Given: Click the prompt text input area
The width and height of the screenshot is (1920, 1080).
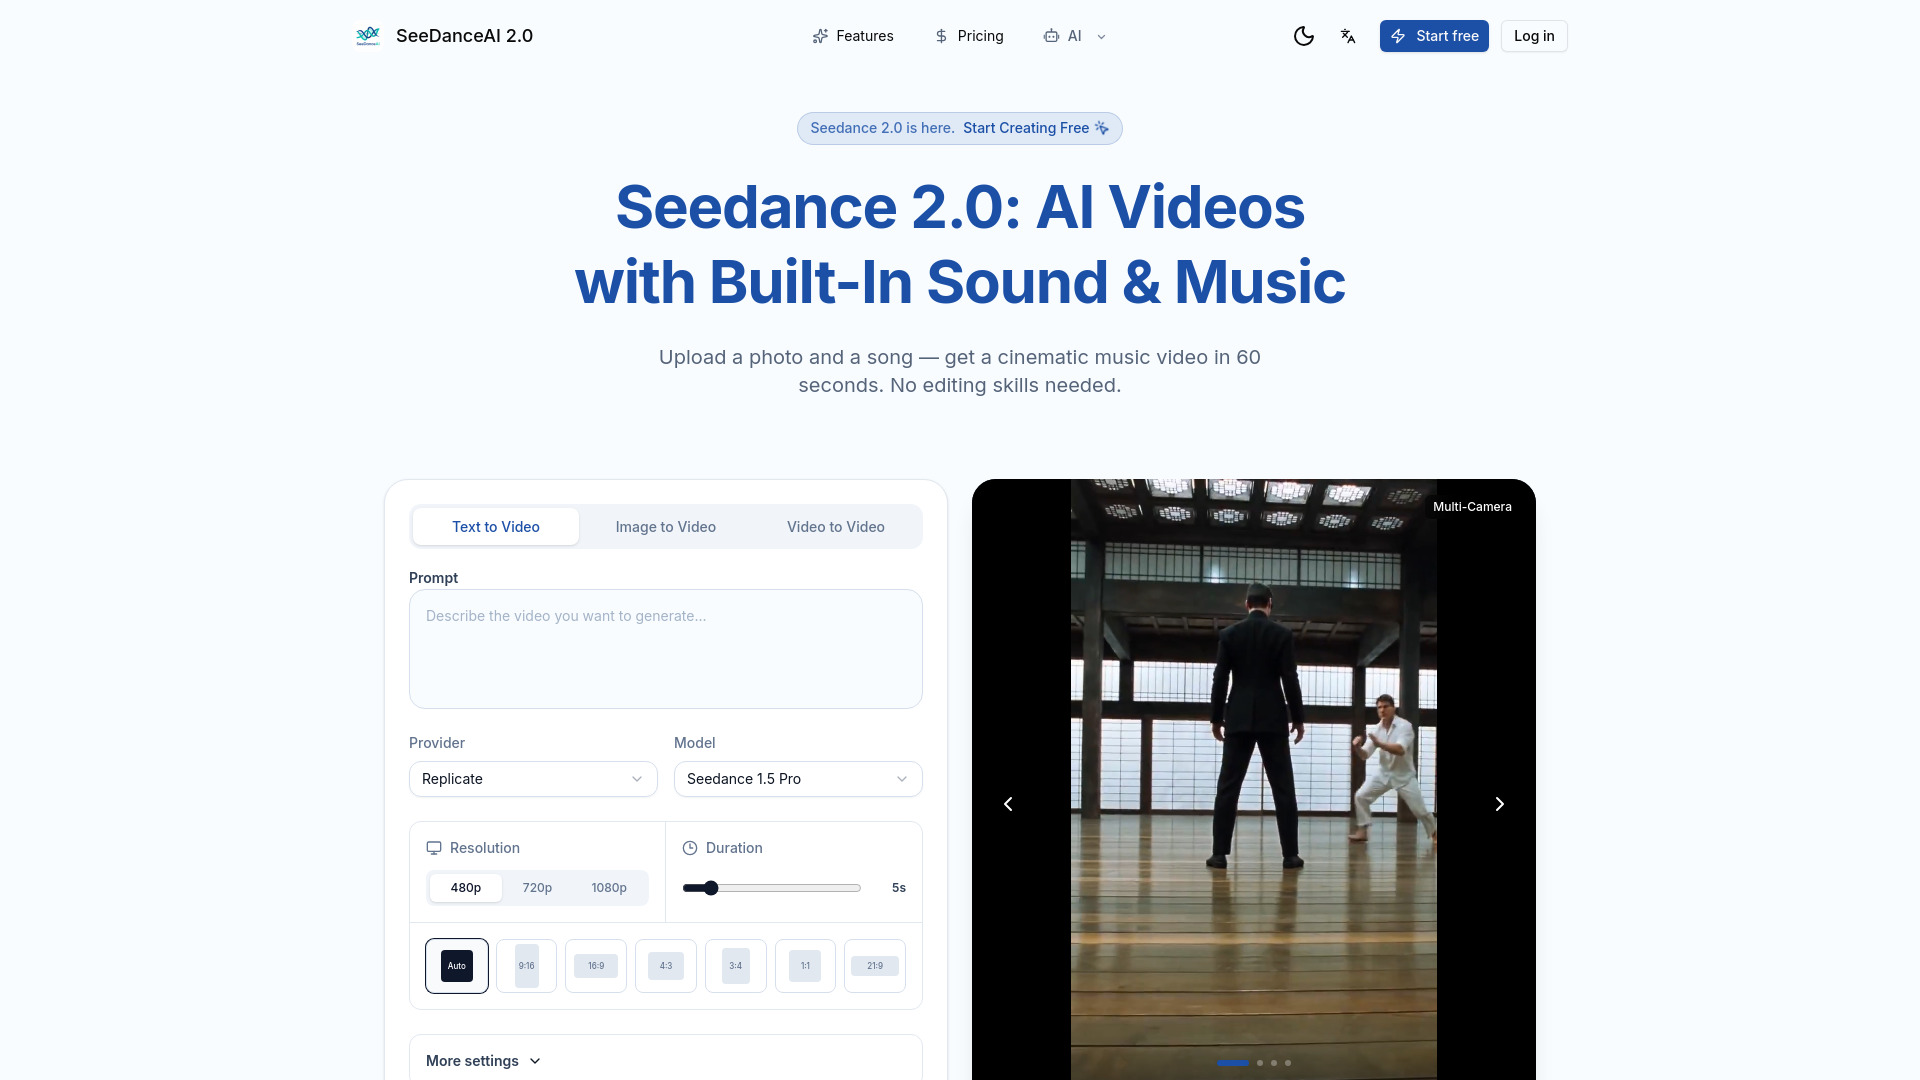Looking at the screenshot, I should [x=666, y=648].
